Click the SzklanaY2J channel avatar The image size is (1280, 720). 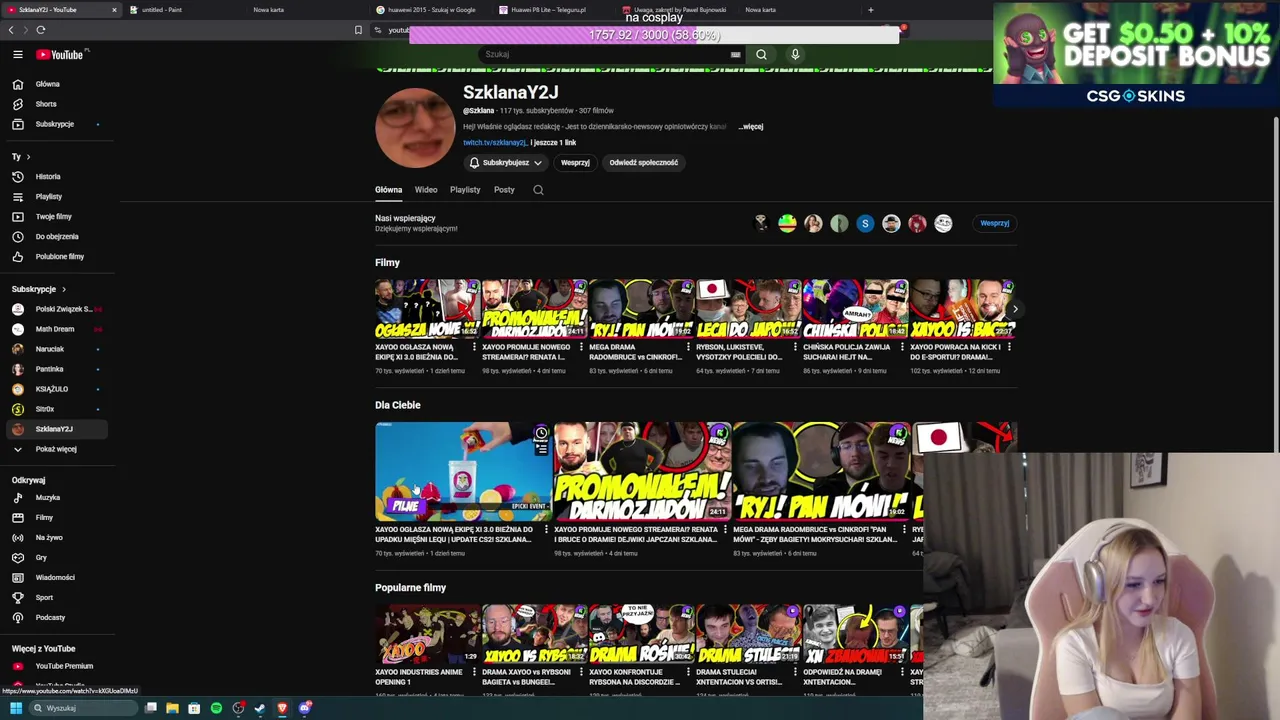[x=415, y=128]
